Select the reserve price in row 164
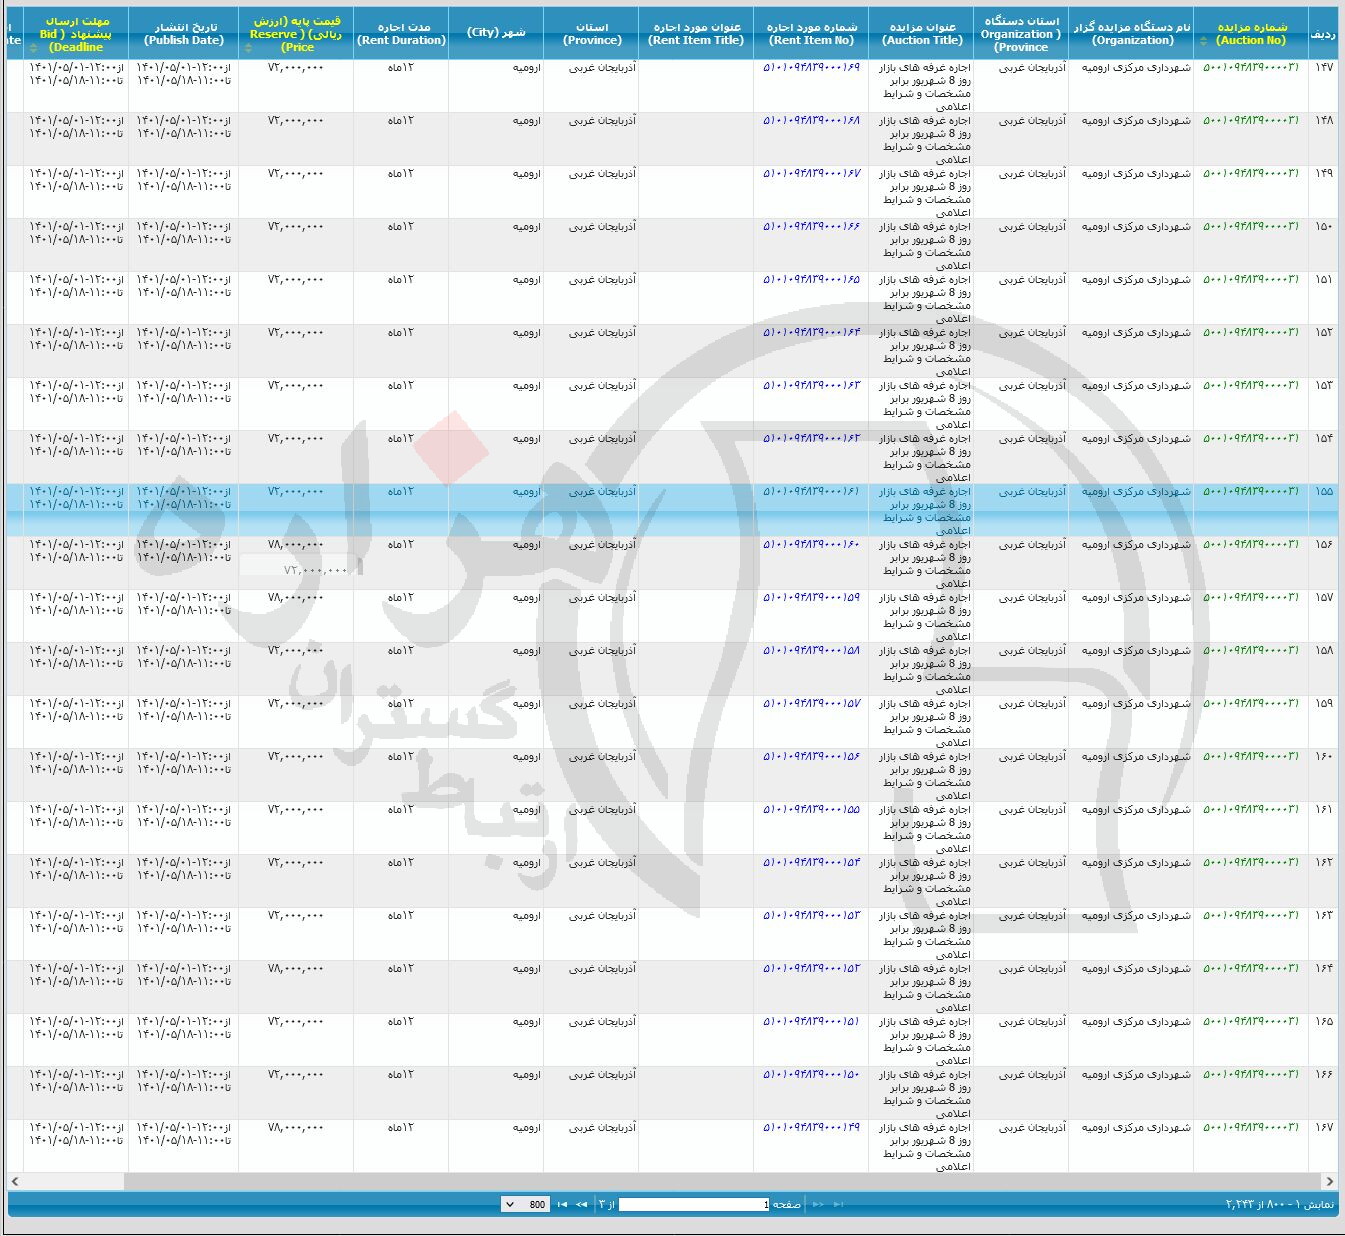Screen dimensions: 1345x1236 (296, 968)
